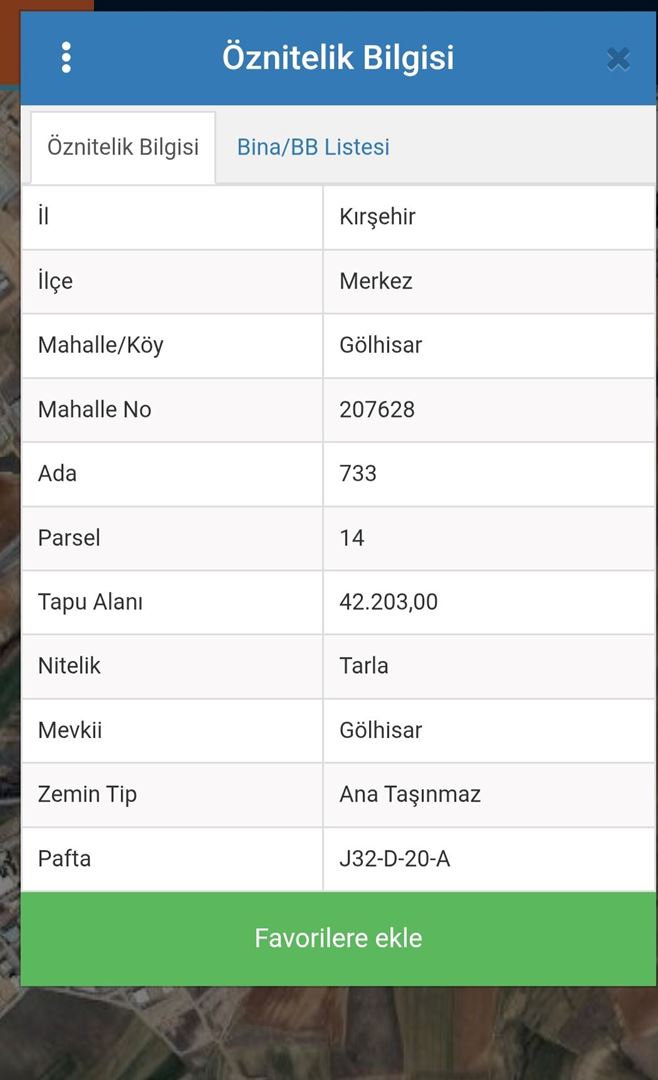Screen dimensions: 658x1080
Task: Select the Tapu Alanı value 42.203,00
Action: [x=388, y=602]
